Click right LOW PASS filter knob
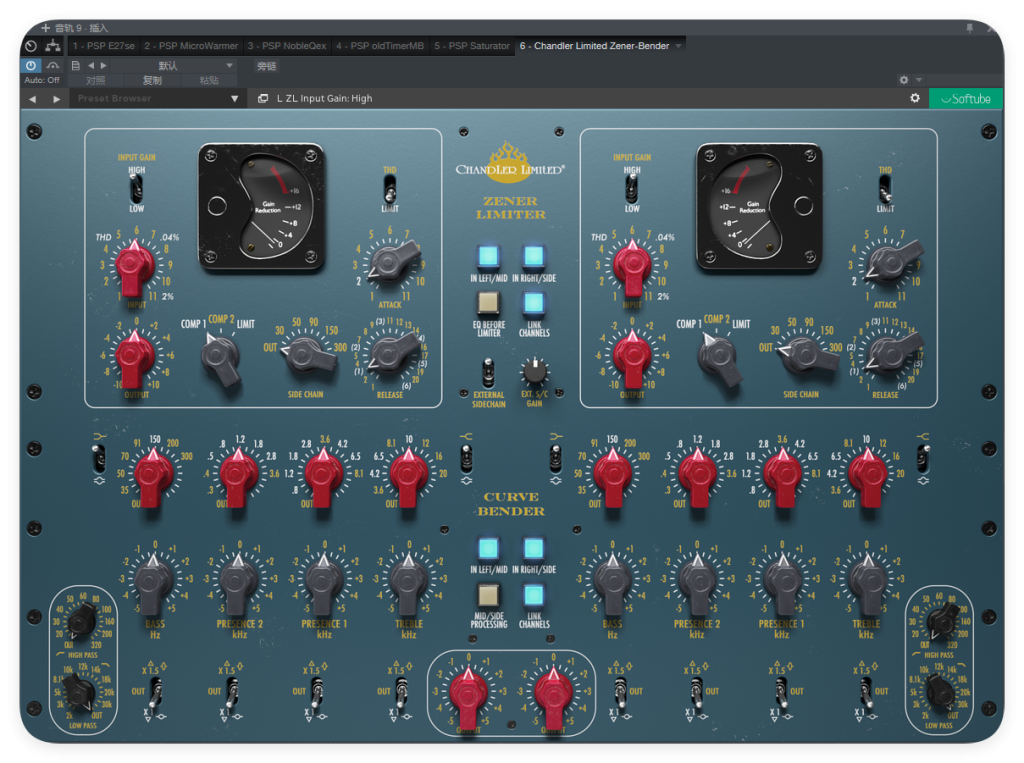 click(x=940, y=692)
